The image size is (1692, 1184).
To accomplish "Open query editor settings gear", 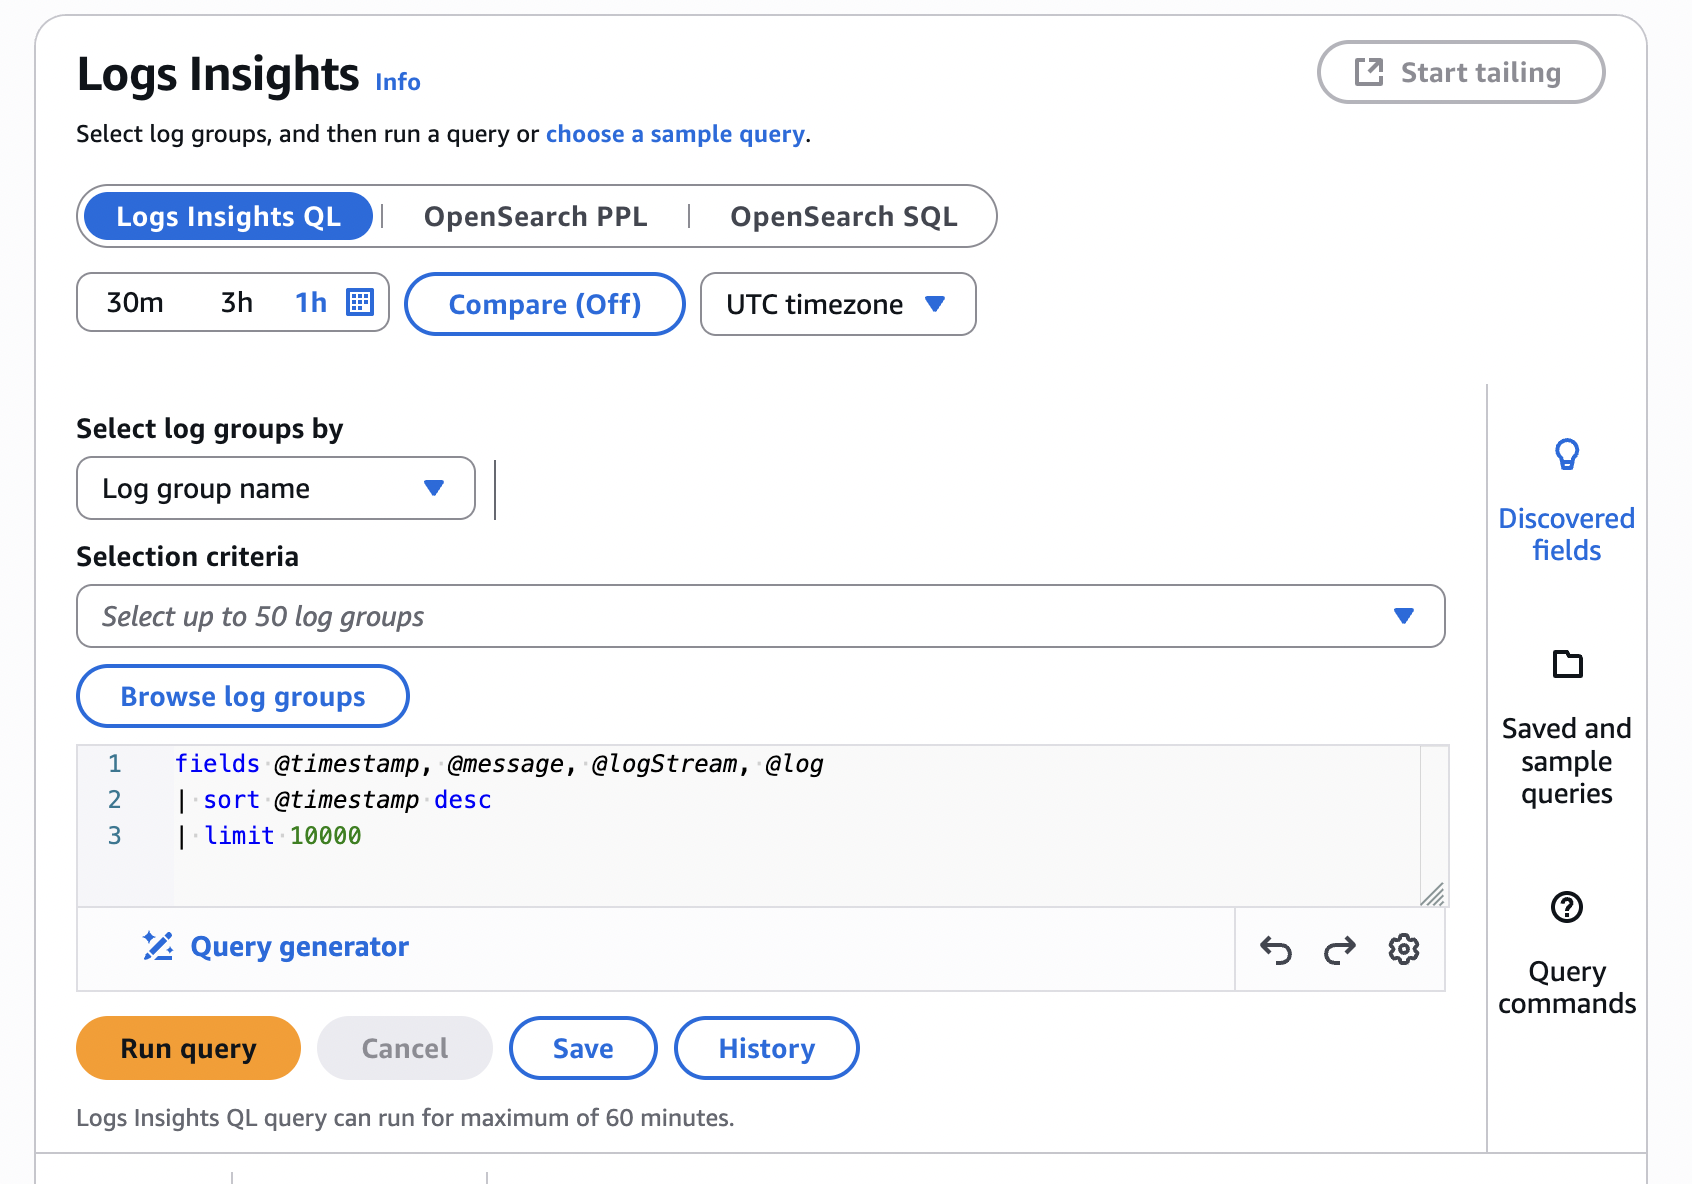I will [1403, 949].
